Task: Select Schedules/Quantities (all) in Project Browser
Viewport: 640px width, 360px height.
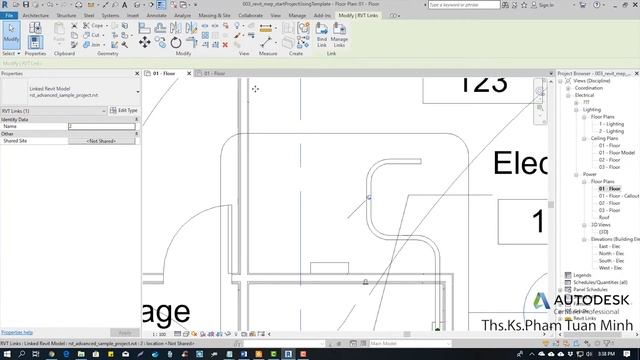Action: tap(600, 282)
